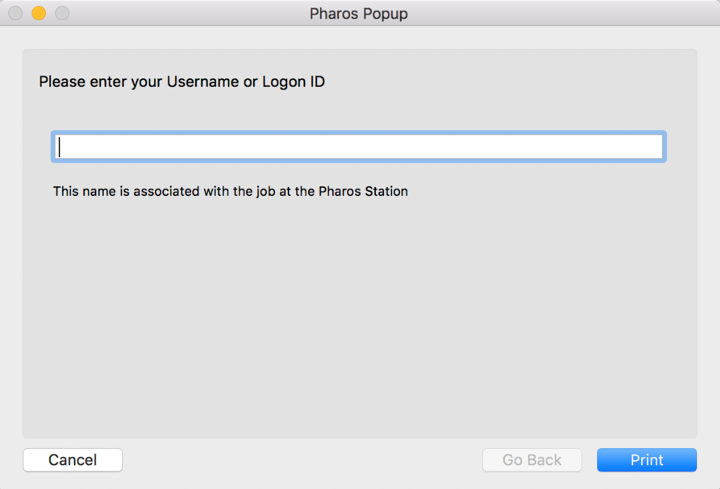The image size is (720, 489).
Task: Click the Pharos Popup window title
Action: pos(359,14)
